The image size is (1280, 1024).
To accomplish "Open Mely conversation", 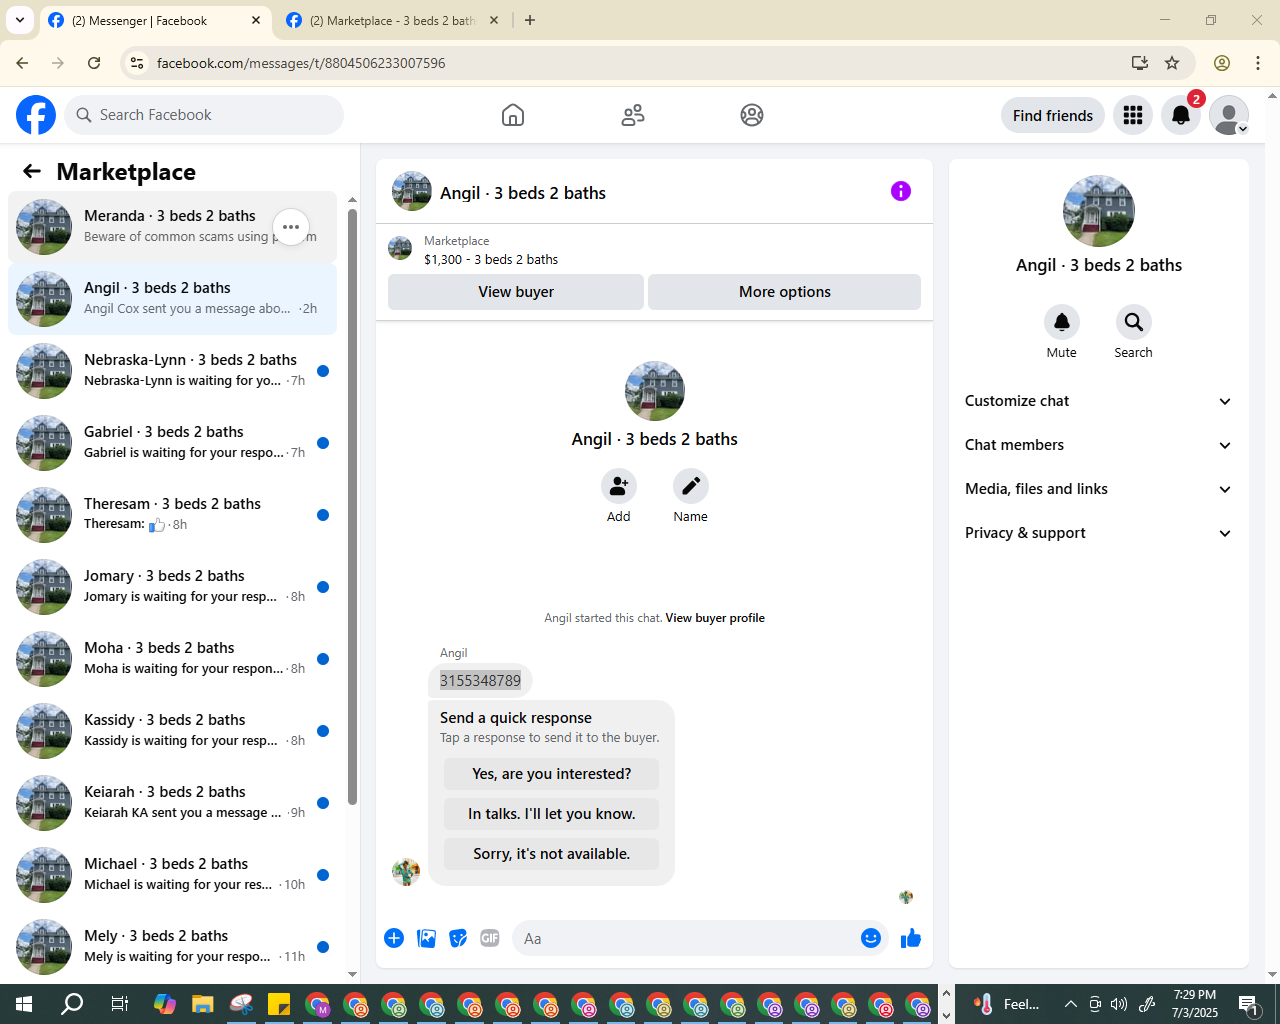I will click(172, 947).
